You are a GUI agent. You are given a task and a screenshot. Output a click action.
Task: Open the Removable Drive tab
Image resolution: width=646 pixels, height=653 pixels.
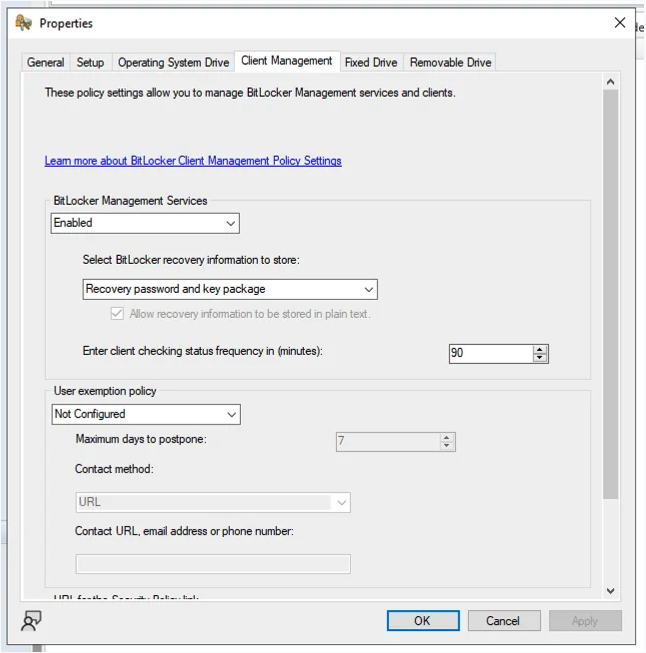450,62
